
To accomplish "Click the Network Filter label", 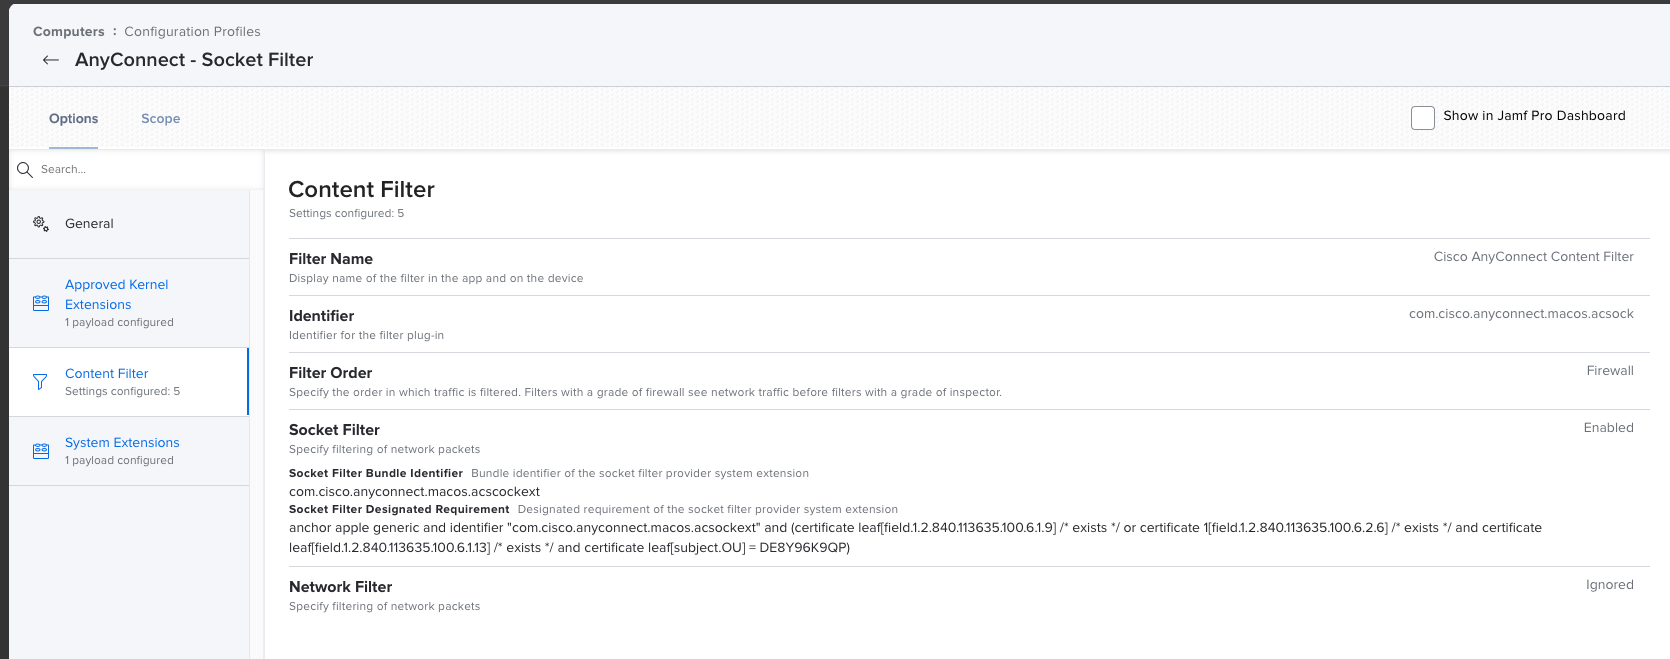I will 340,587.
